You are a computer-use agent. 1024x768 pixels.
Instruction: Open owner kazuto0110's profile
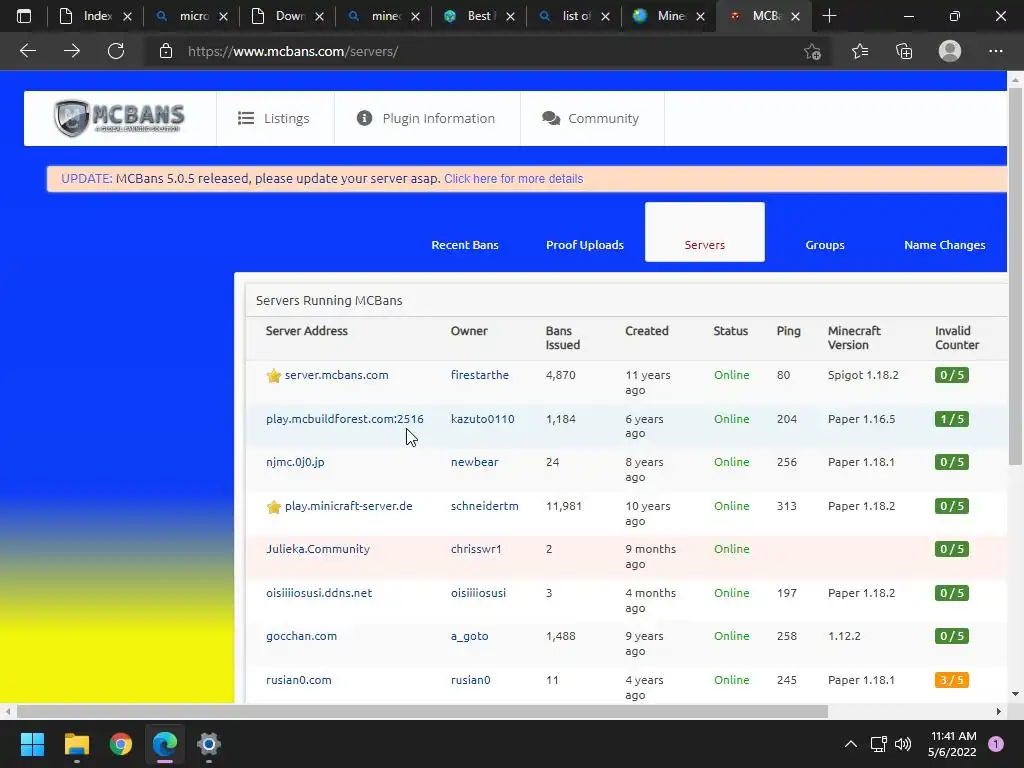click(483, 419)
